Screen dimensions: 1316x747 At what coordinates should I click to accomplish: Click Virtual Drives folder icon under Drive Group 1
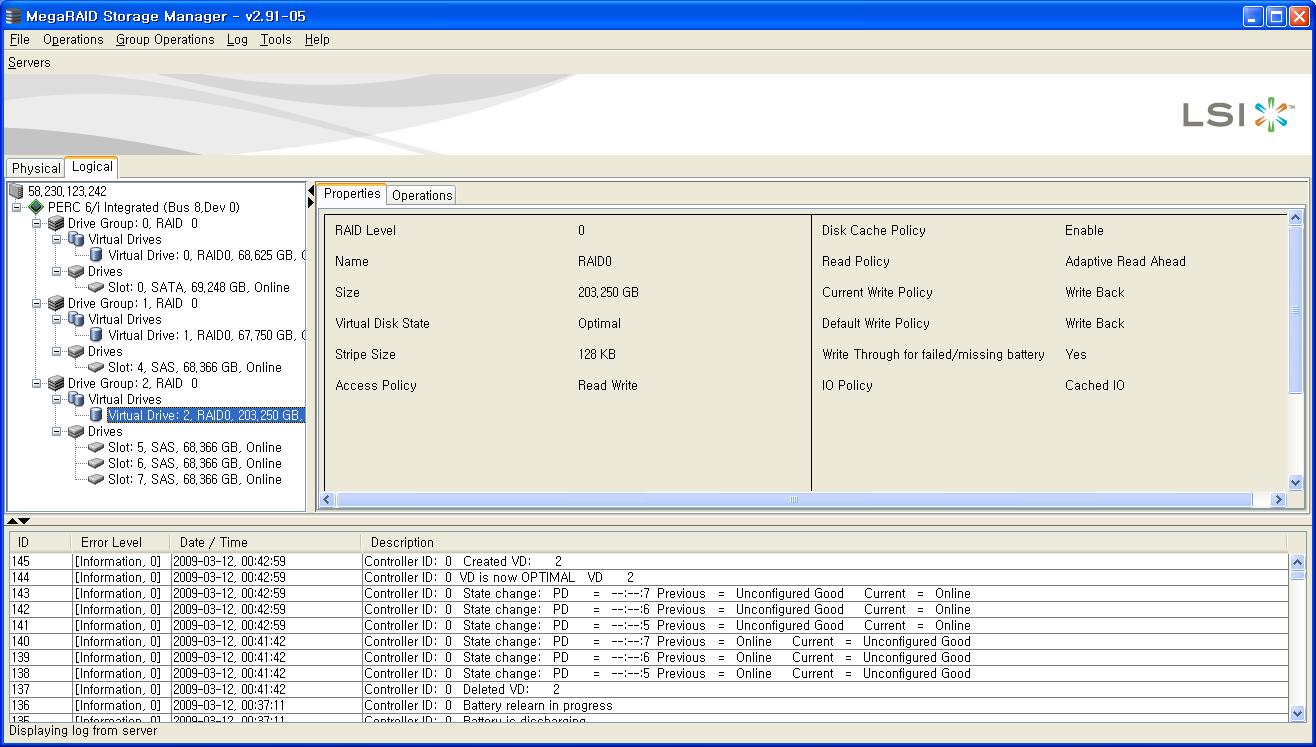pos(76,319)
